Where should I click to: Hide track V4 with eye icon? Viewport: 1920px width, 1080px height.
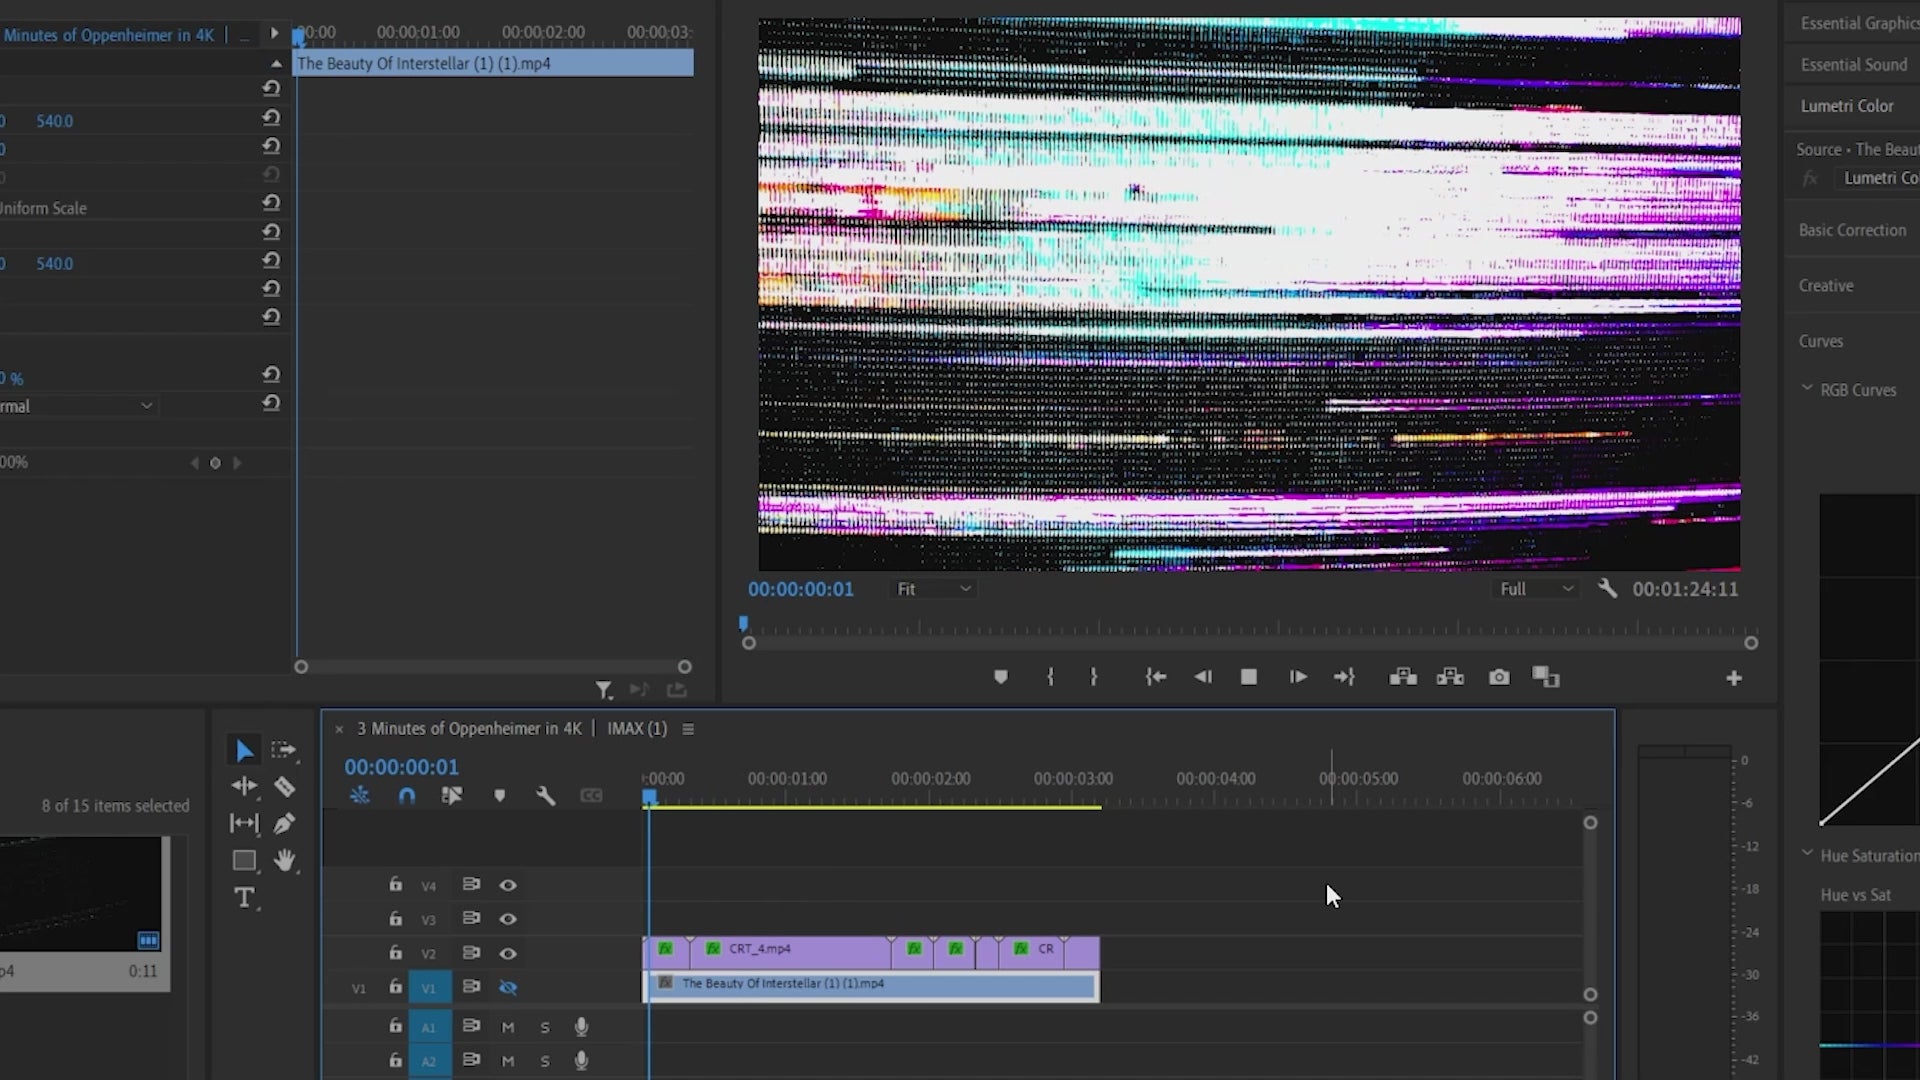coord(508,885)
